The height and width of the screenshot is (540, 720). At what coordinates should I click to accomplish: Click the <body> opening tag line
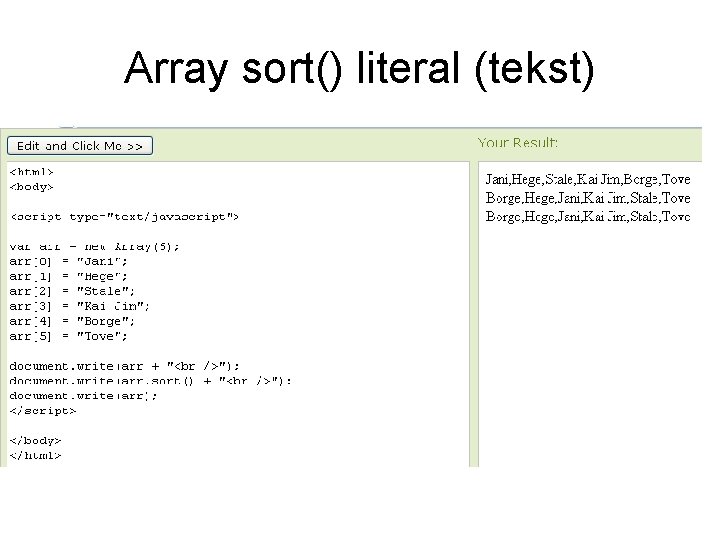[31, 187]
